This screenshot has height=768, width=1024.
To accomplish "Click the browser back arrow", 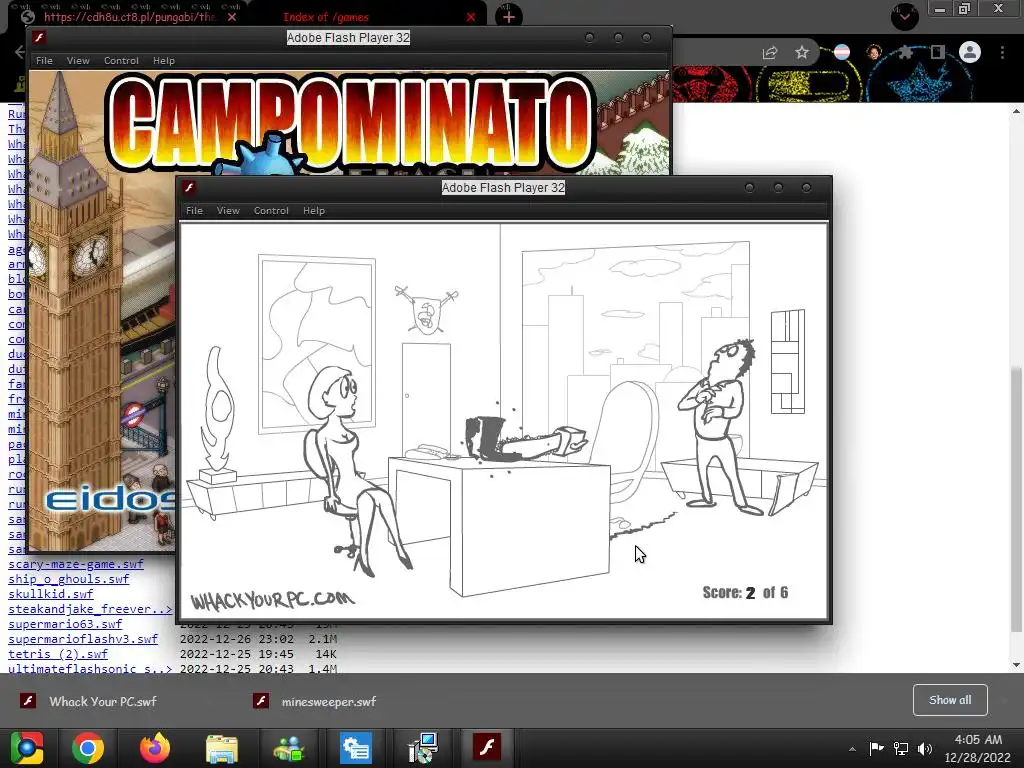I will tap(20, 52).
